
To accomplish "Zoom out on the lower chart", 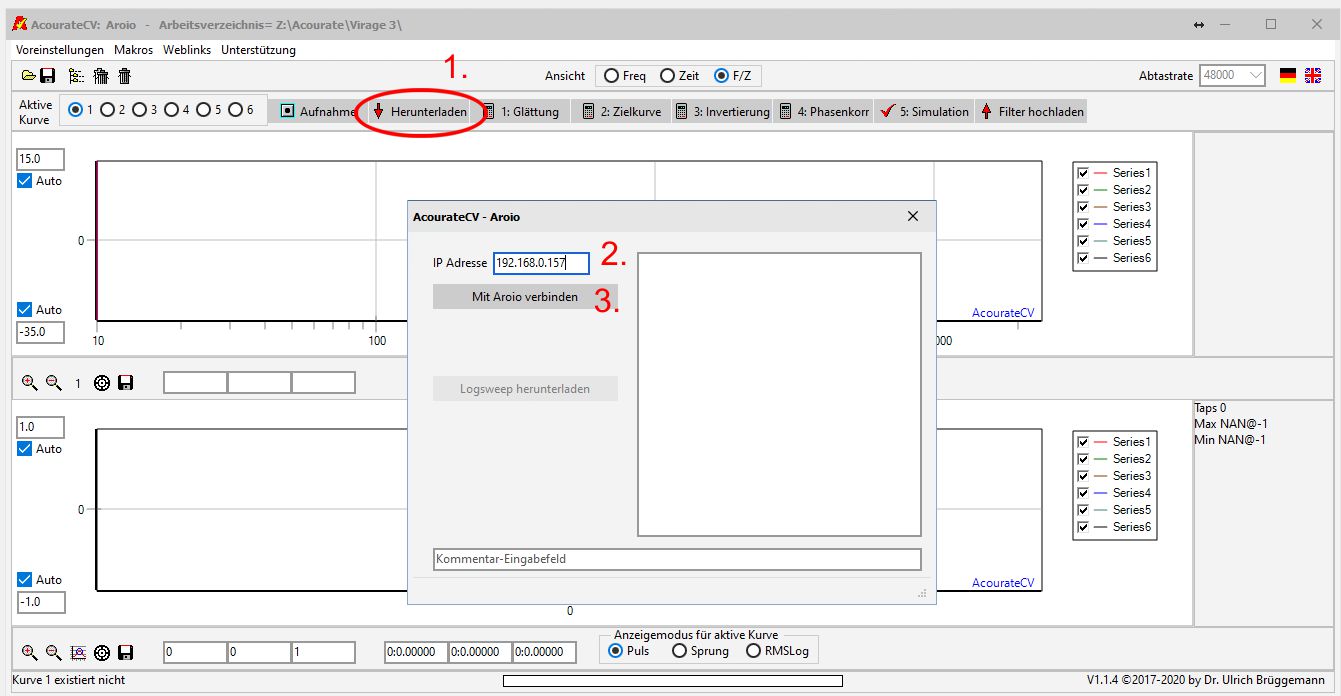I will (x=53, y=652).
